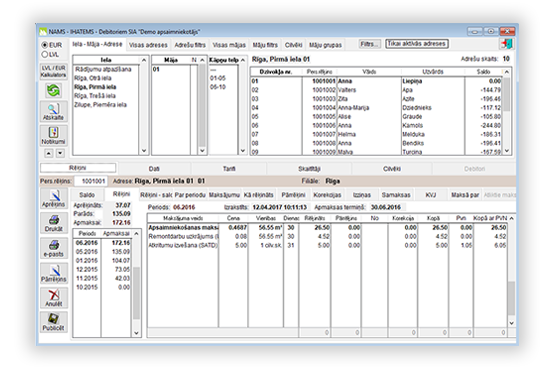Open the Tarifi tab

[229, 169]
